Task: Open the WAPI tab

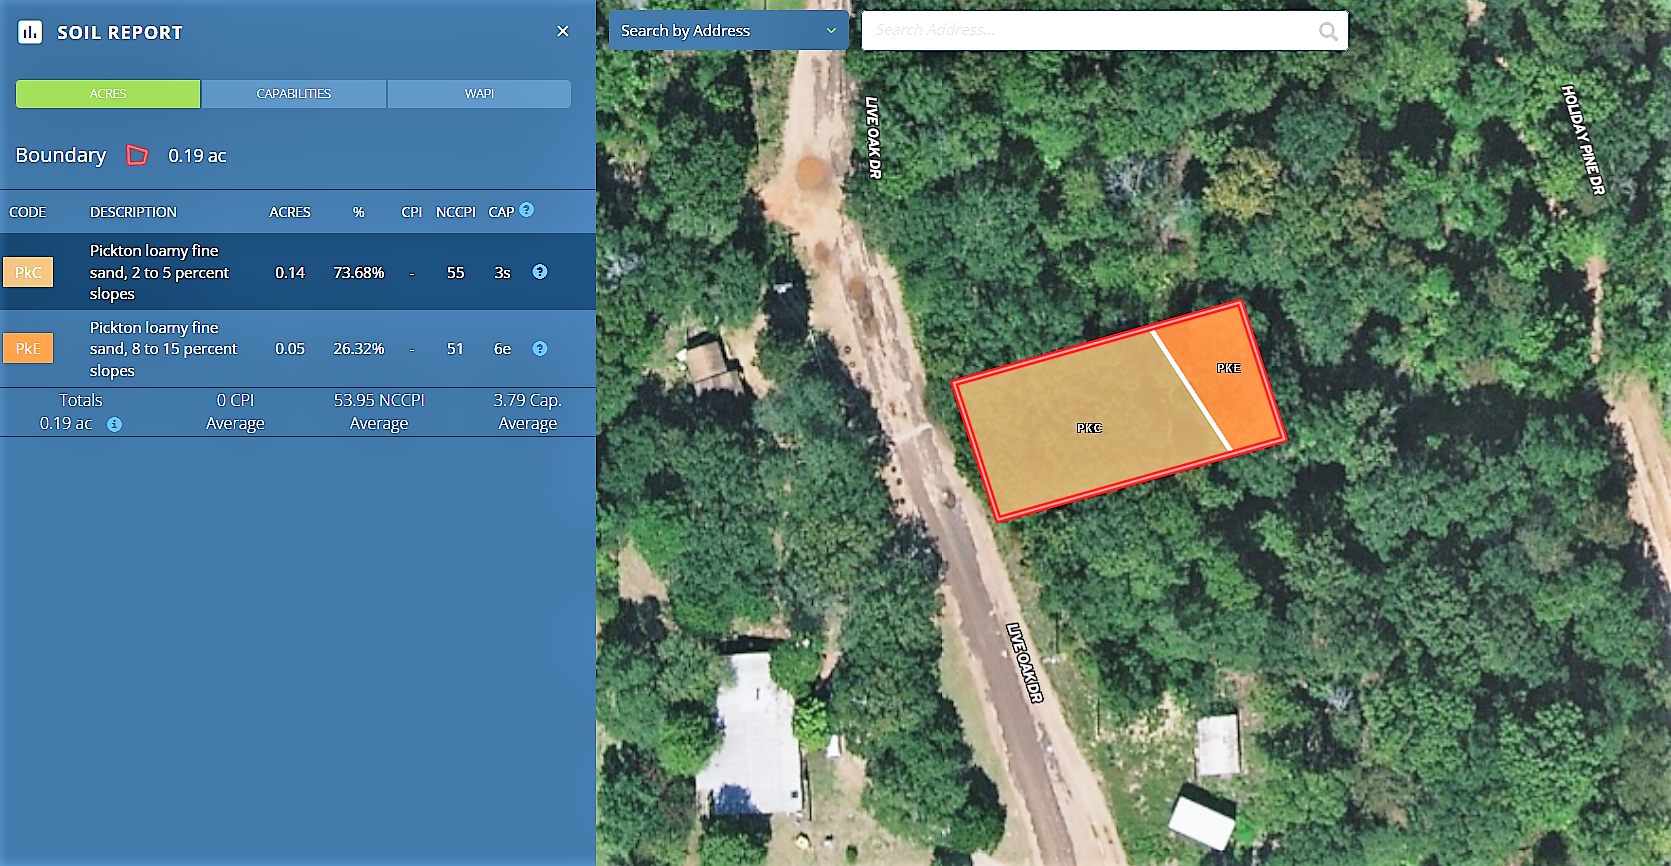Action: point(479,94)
